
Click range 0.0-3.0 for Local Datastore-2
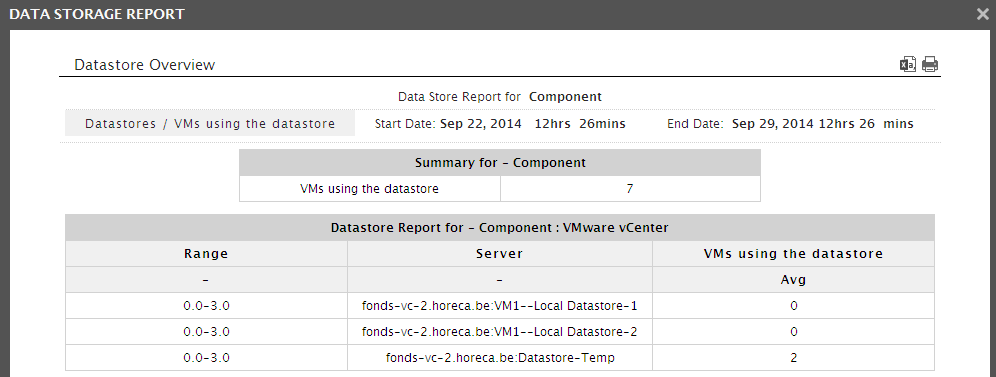[x=206, y=332]
